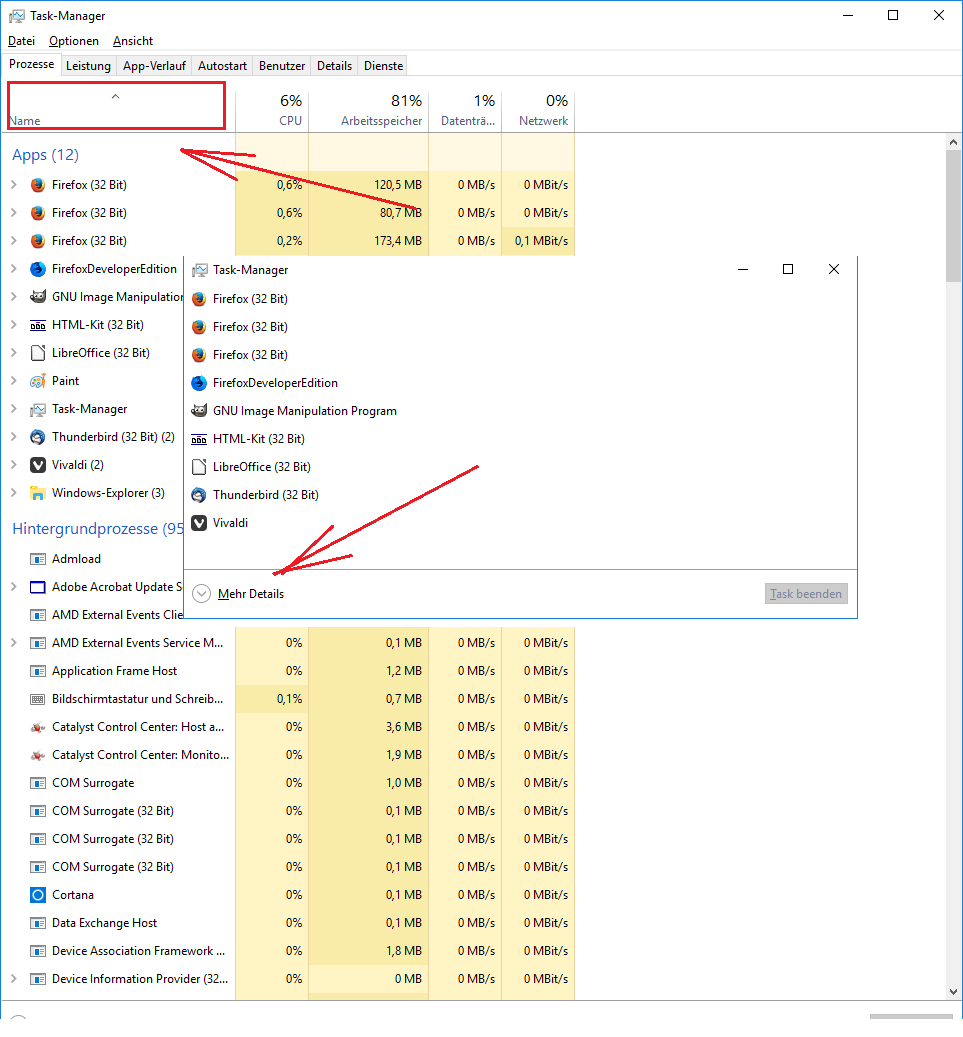Switch to the Dienste tab
963x1037 pixels.
[x=384, y=65]
